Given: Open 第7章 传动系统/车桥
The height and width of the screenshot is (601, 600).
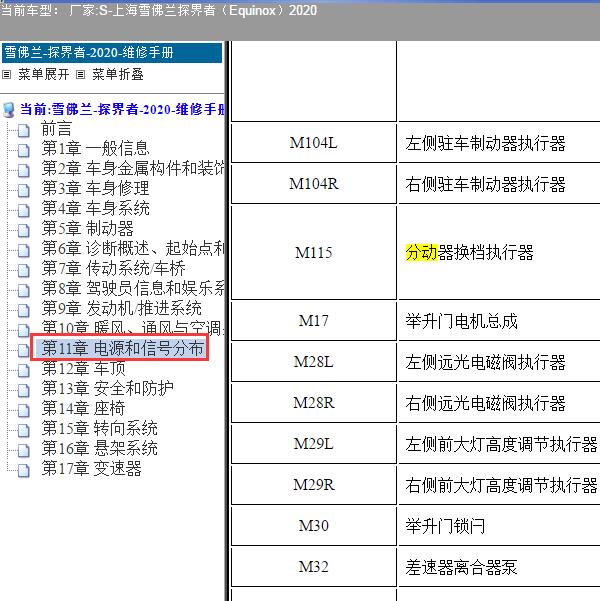Looking at the screenshot, I should 113,268.
